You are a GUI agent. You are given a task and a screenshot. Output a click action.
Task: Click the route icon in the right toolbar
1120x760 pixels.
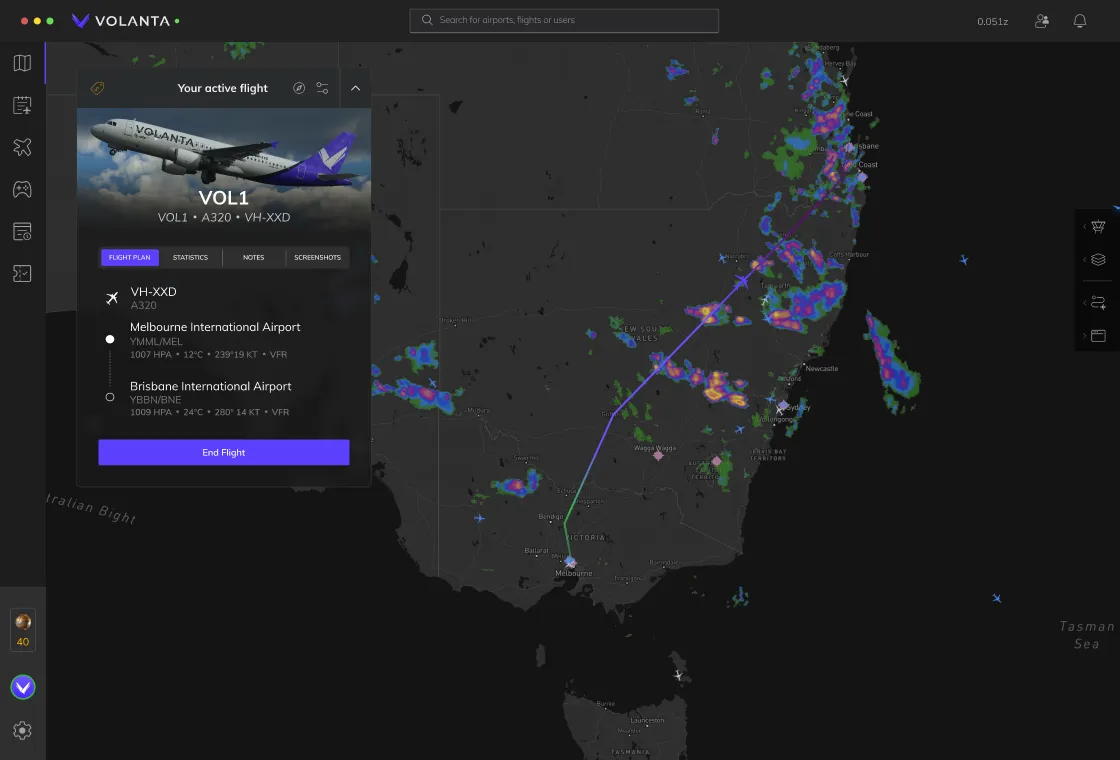pyautogui.click(x=1097, y=302)
